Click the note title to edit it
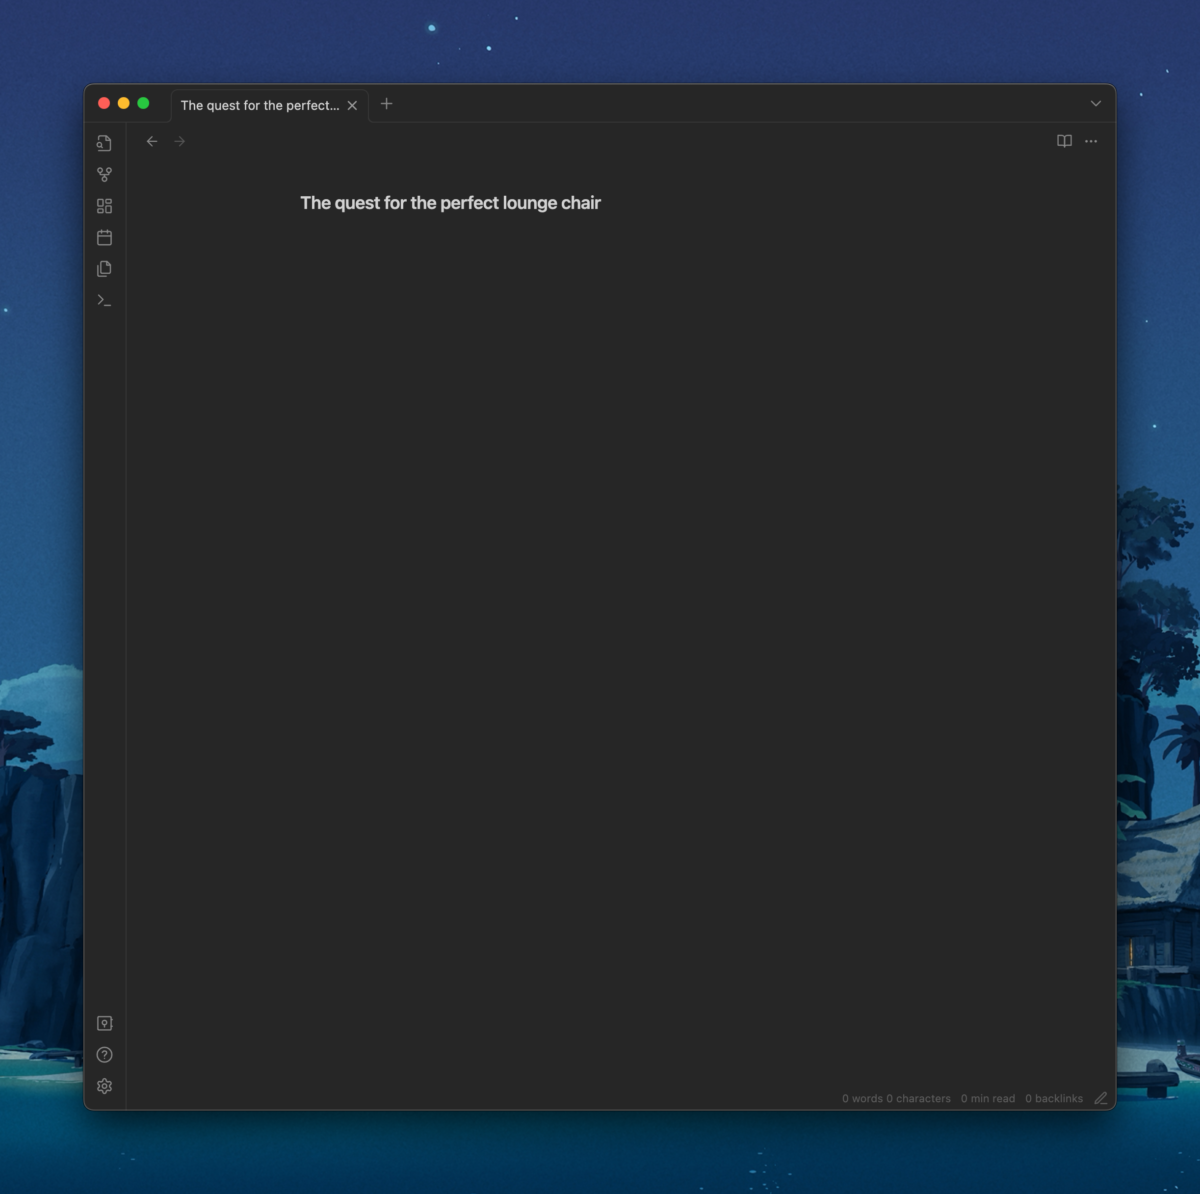 tap(450, 203)
